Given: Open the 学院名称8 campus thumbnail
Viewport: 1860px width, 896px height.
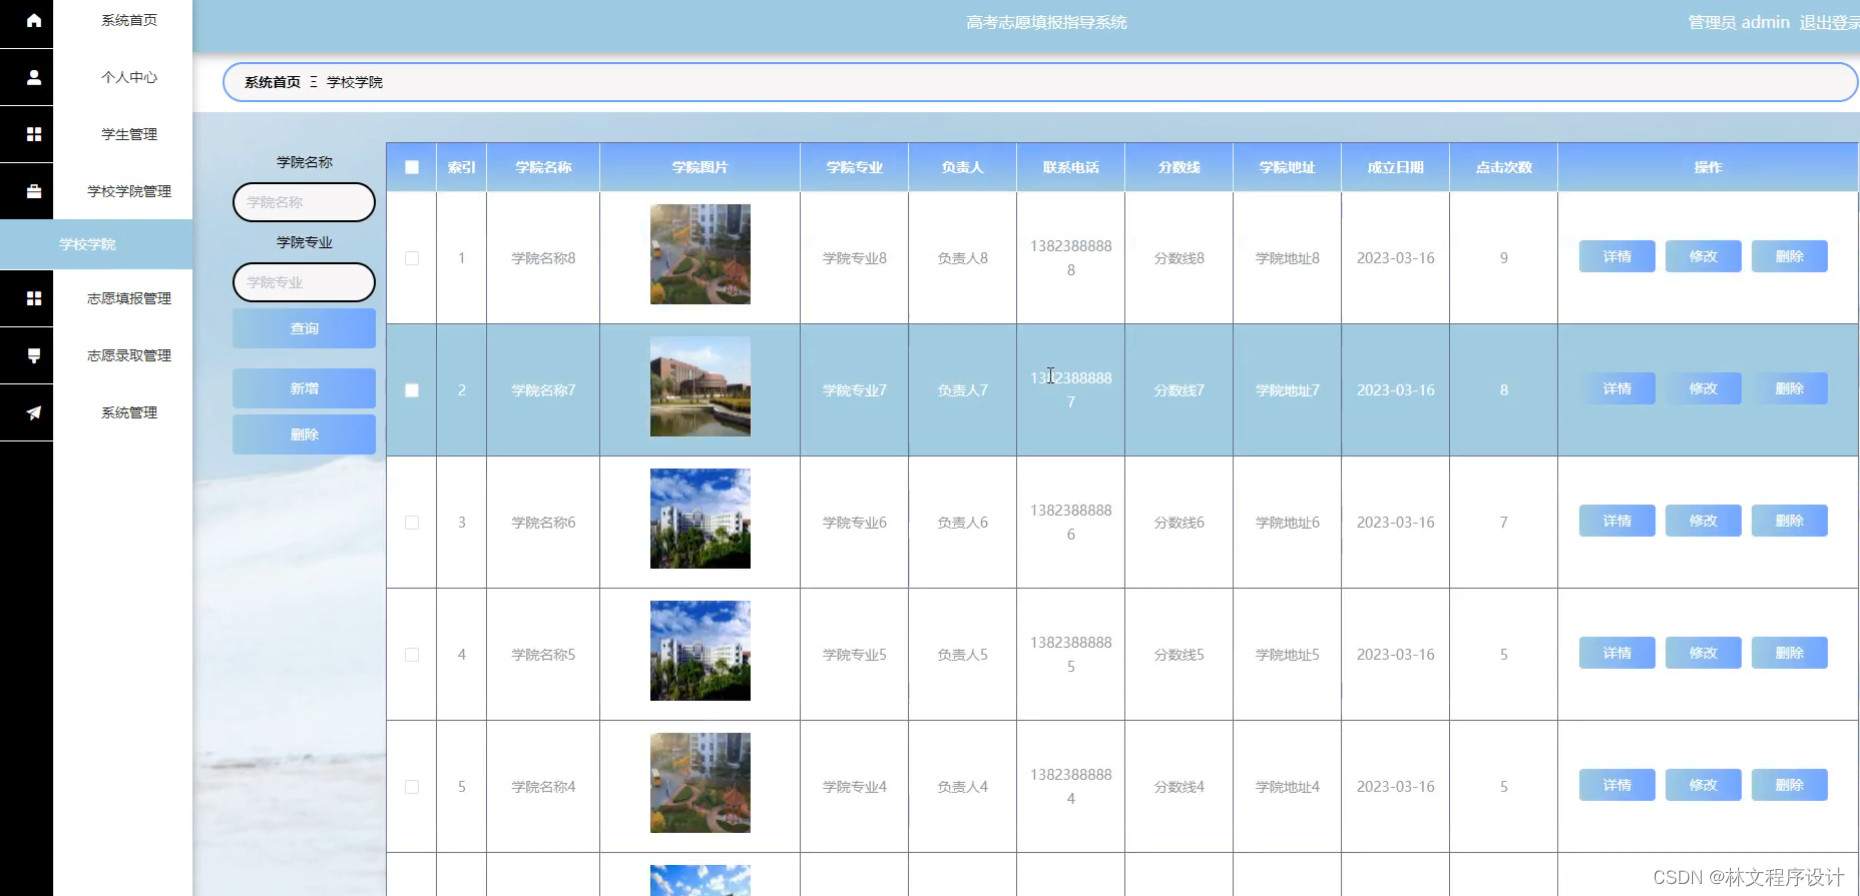Looking at the screenshot, I should click(700, 254).
